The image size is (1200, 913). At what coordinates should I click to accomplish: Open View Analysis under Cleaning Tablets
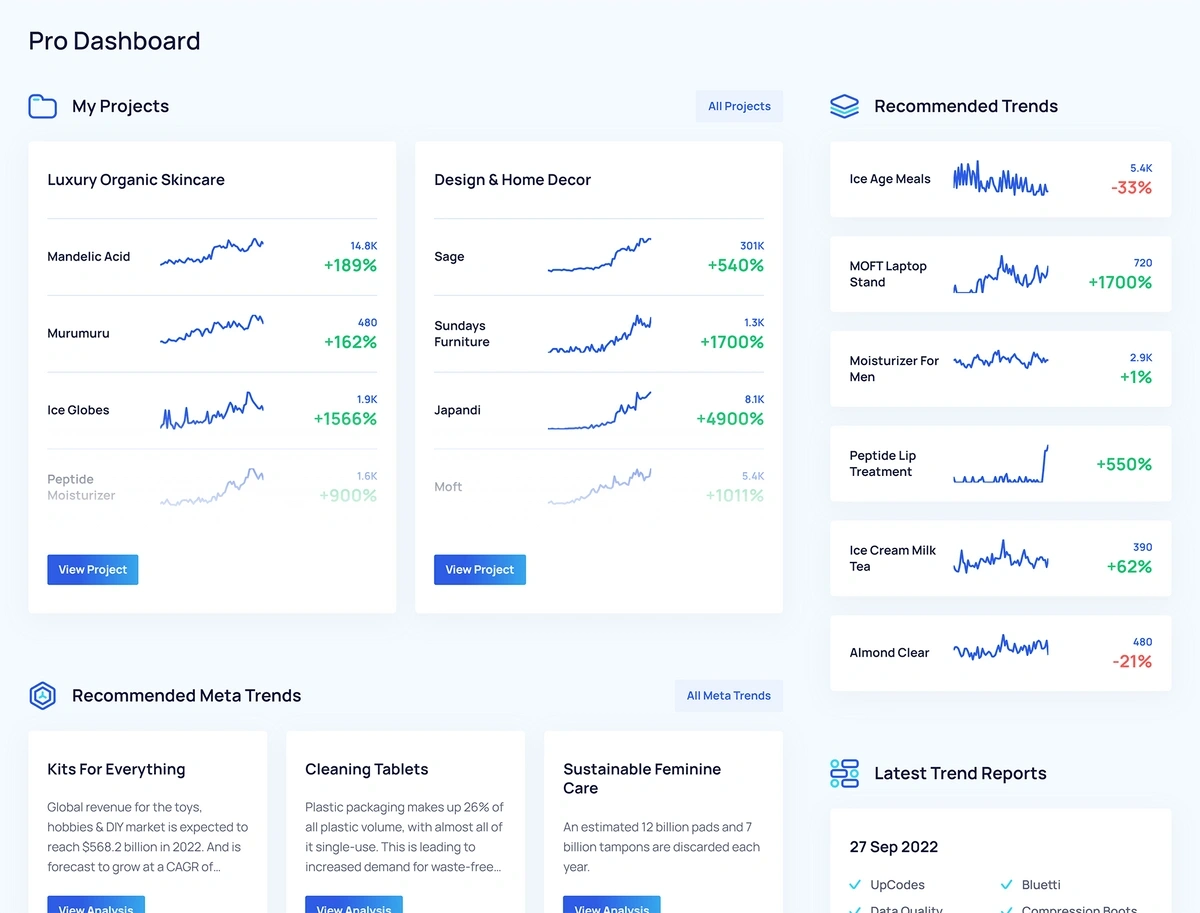pos(354,905)
